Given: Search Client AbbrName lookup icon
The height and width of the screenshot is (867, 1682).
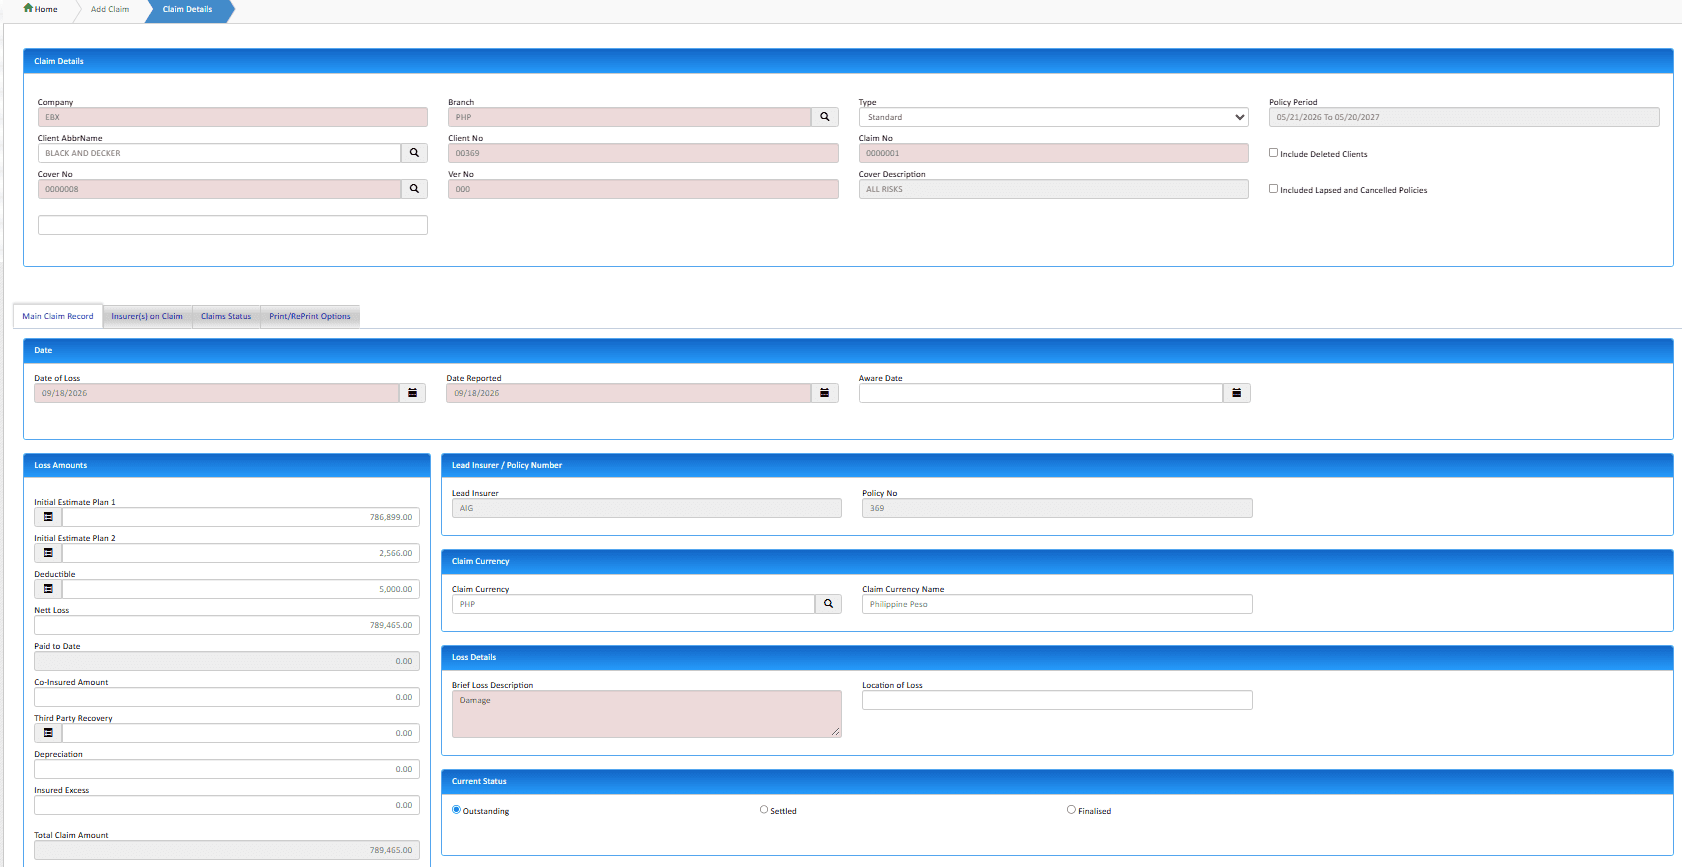Looking at the screenshot, I should [x=414, y=153].
